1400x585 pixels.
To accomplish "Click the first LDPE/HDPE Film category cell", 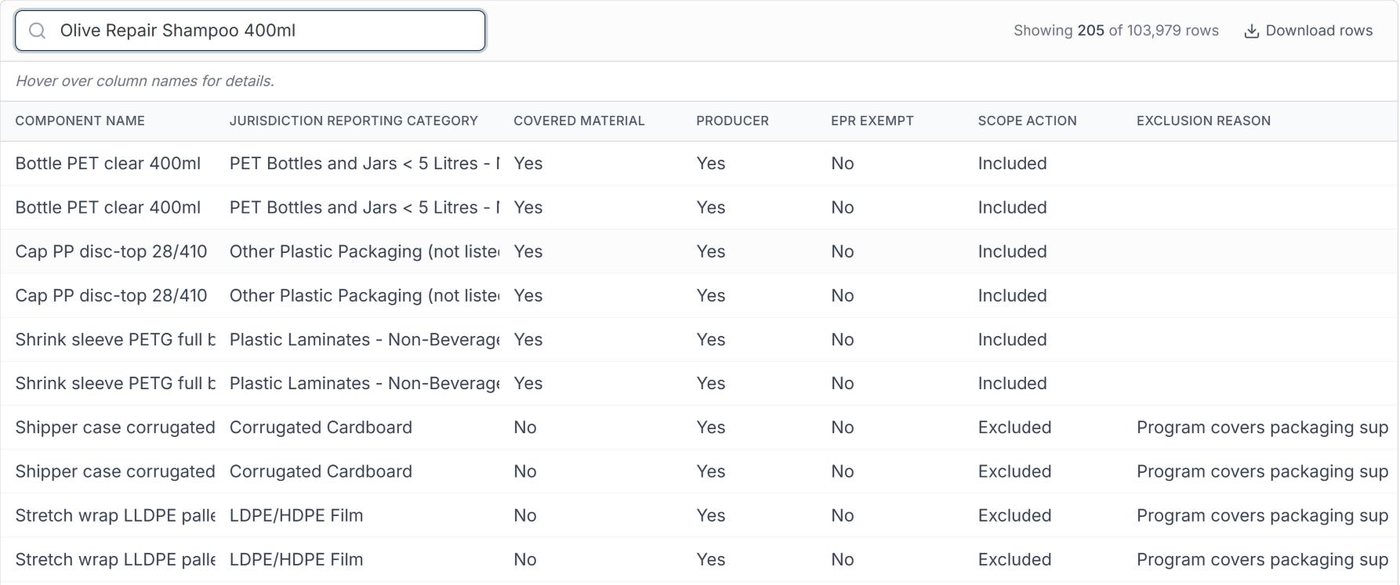I will tap(296, 516).
